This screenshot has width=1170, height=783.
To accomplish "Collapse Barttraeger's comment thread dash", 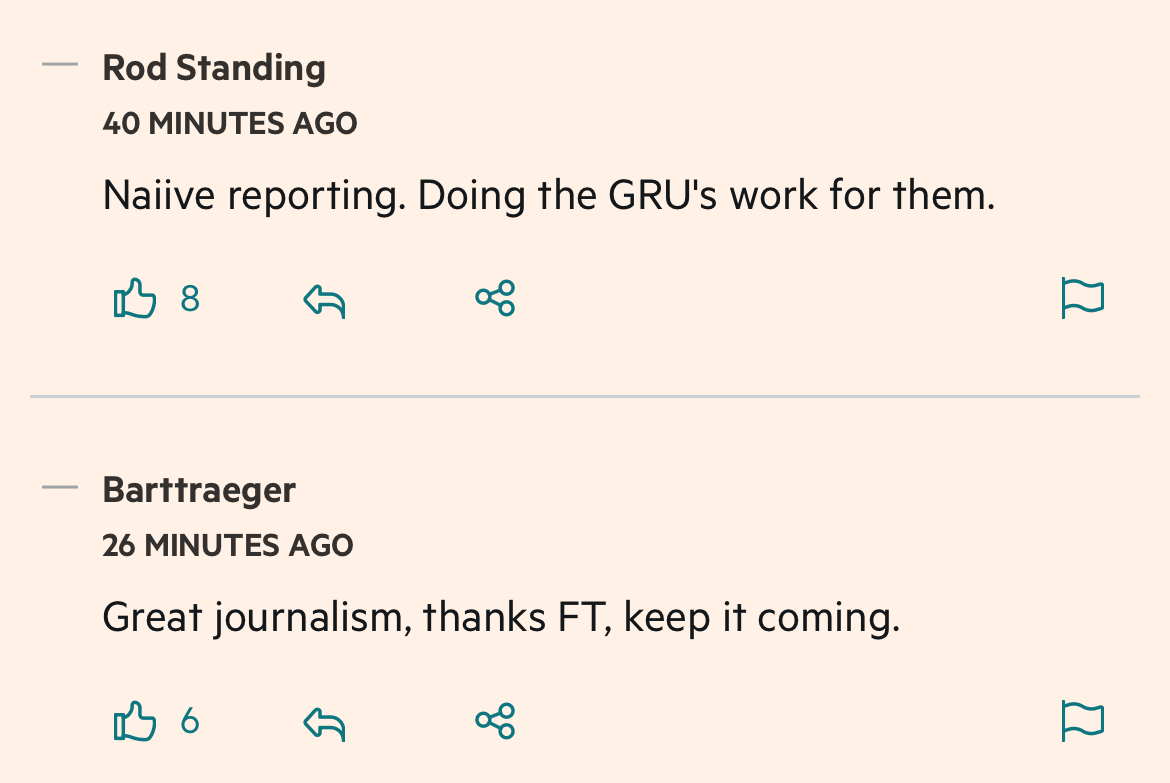I will tap(60, 488).
